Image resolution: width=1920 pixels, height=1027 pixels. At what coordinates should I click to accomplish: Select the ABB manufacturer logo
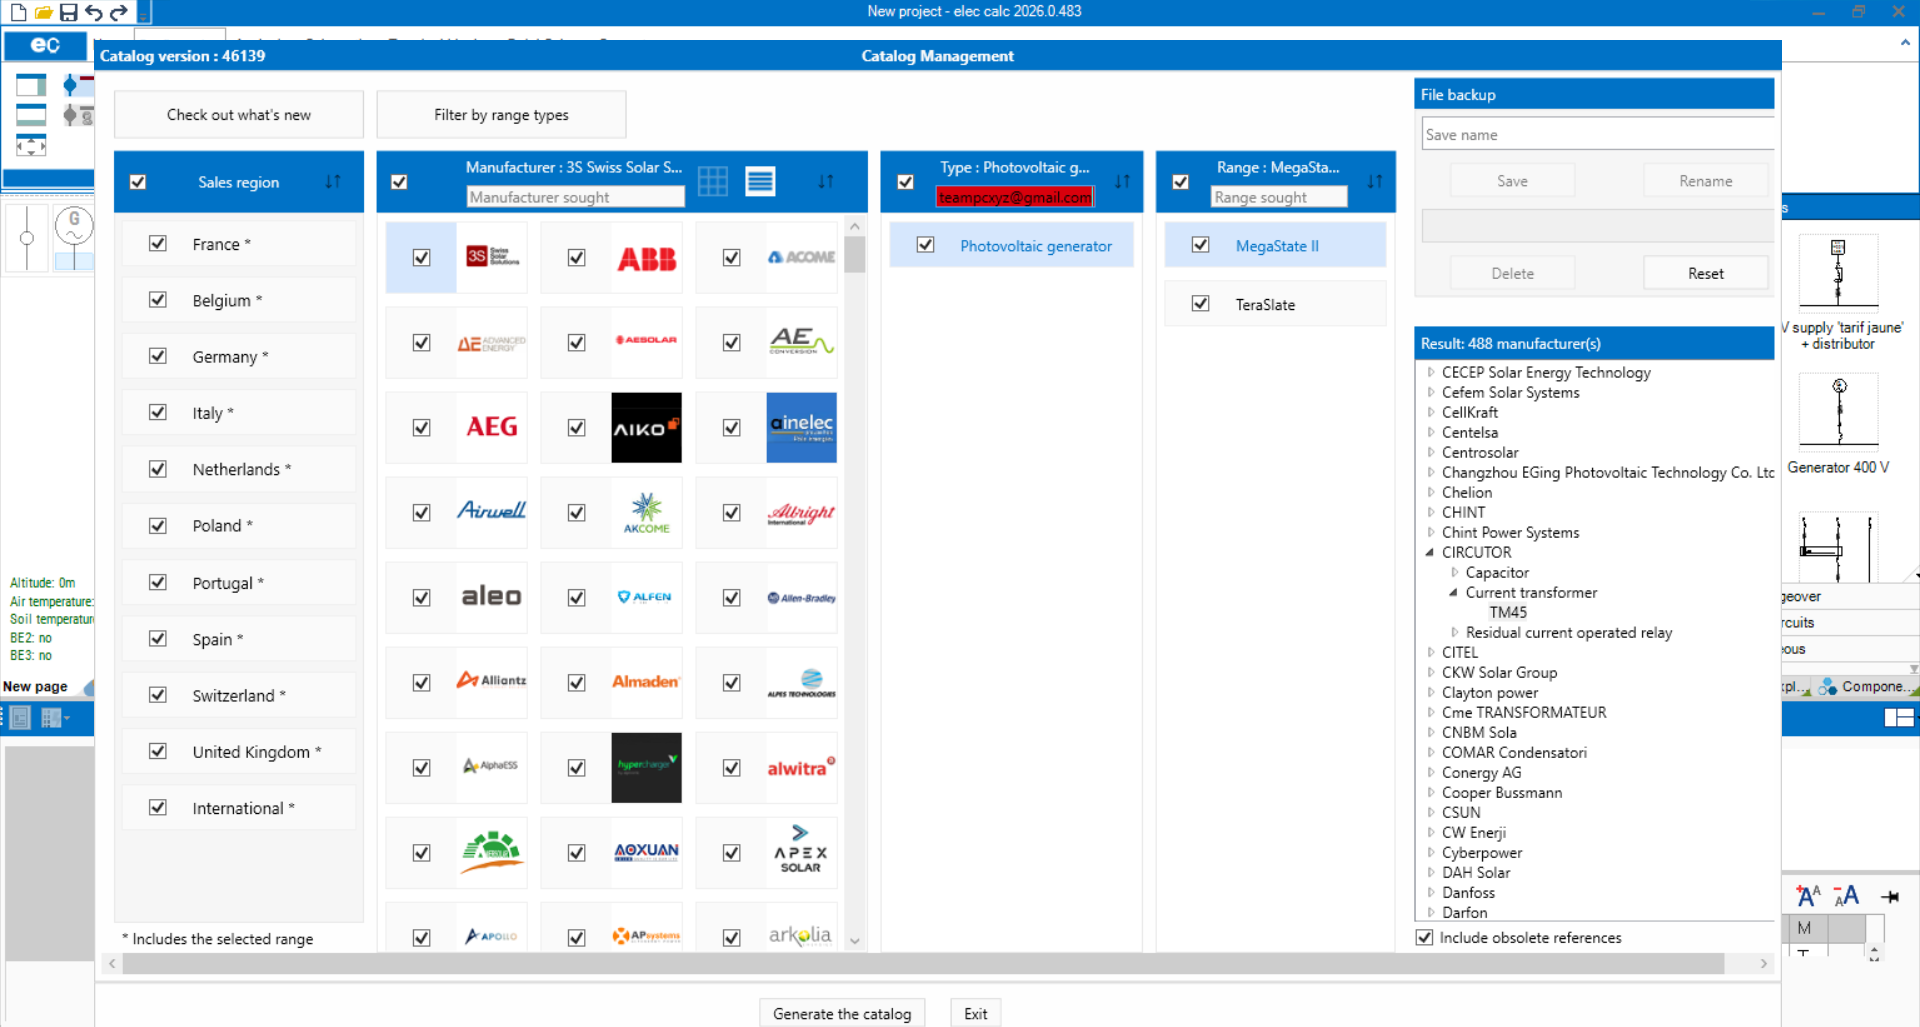tap(647, 258)
